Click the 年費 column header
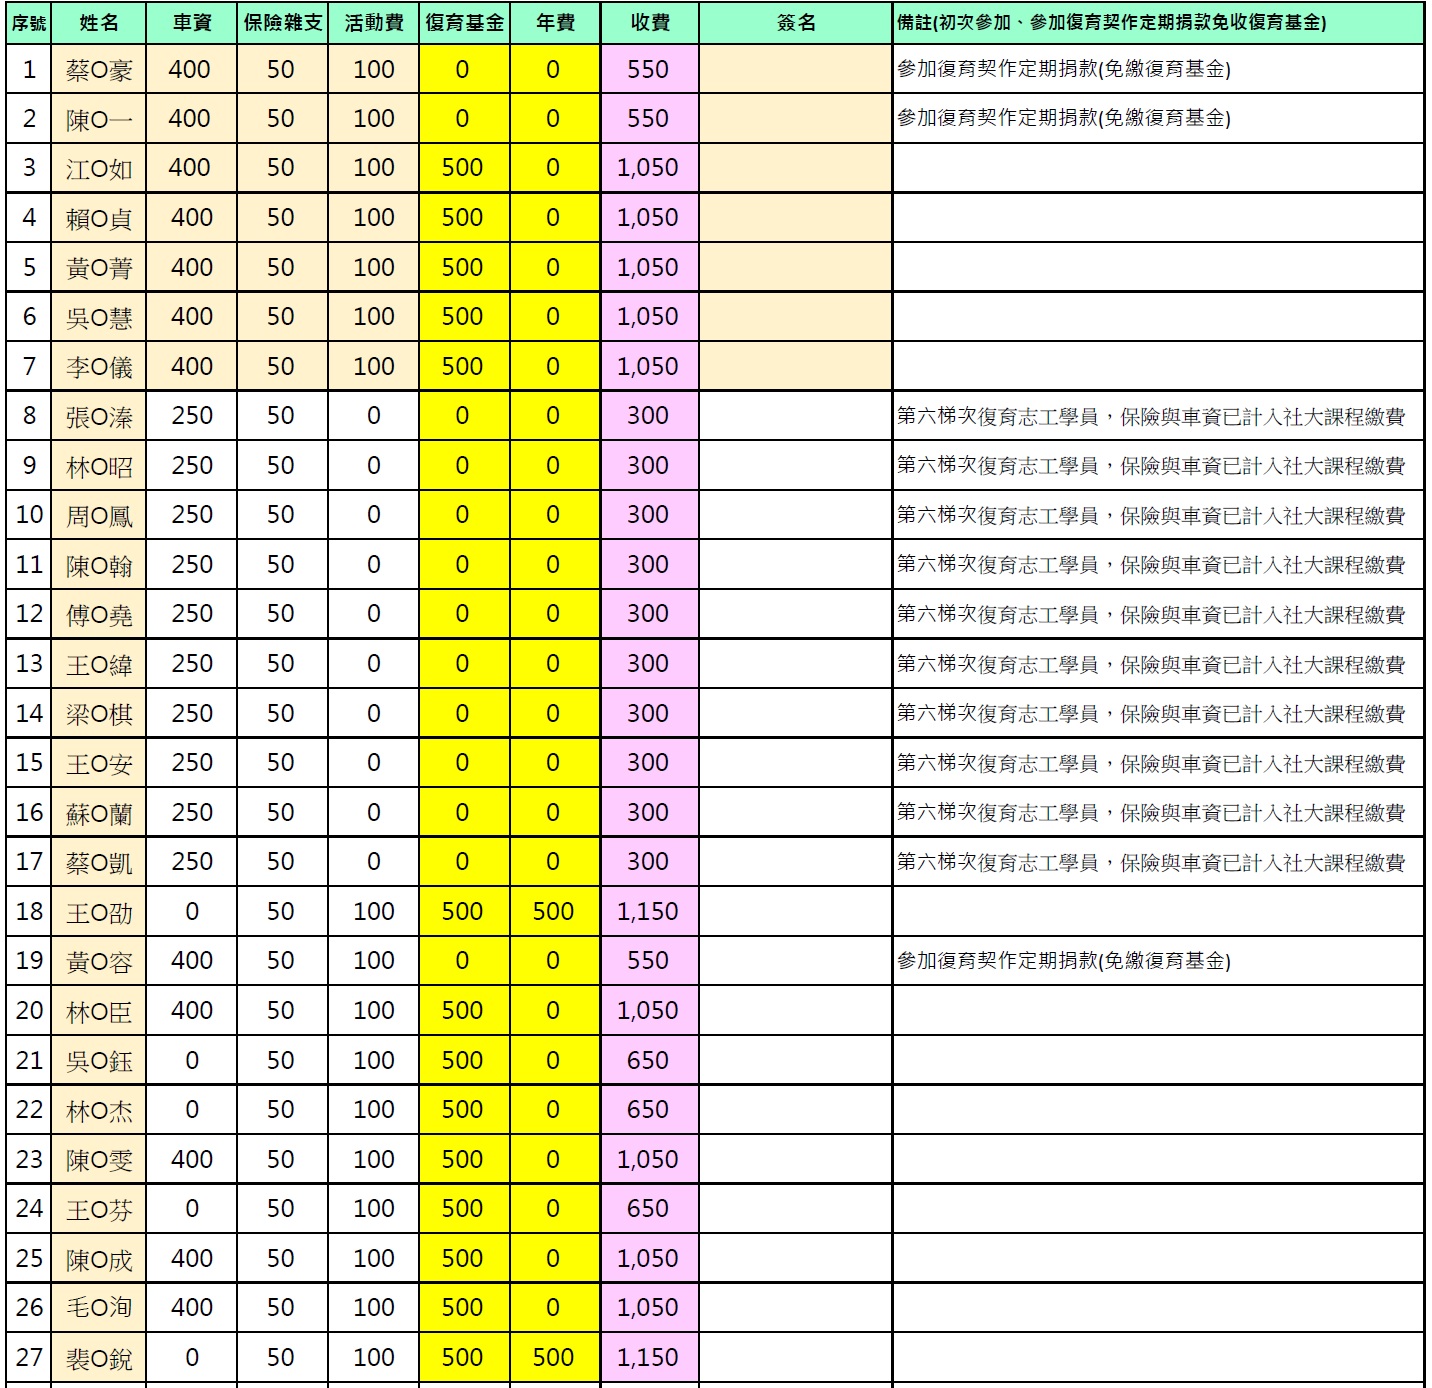This screenshot has width=1432, height=1388. [x=556, y=23]
